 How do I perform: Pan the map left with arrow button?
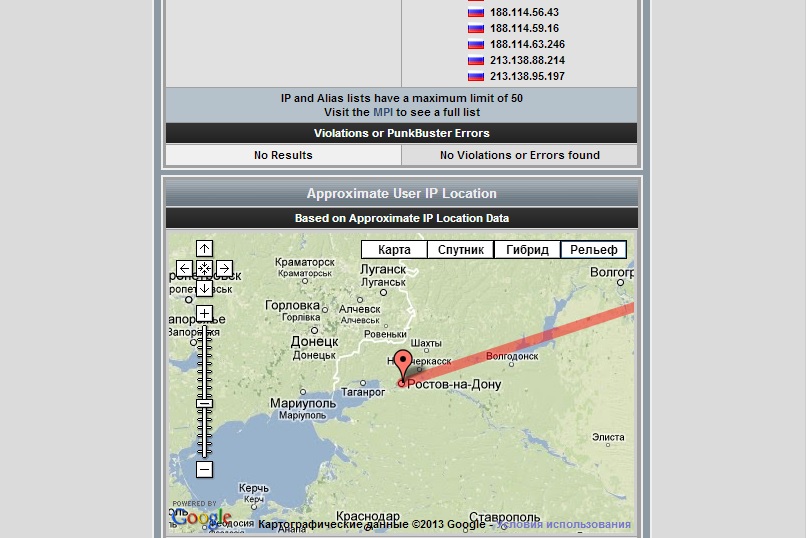tap(185, 268)
